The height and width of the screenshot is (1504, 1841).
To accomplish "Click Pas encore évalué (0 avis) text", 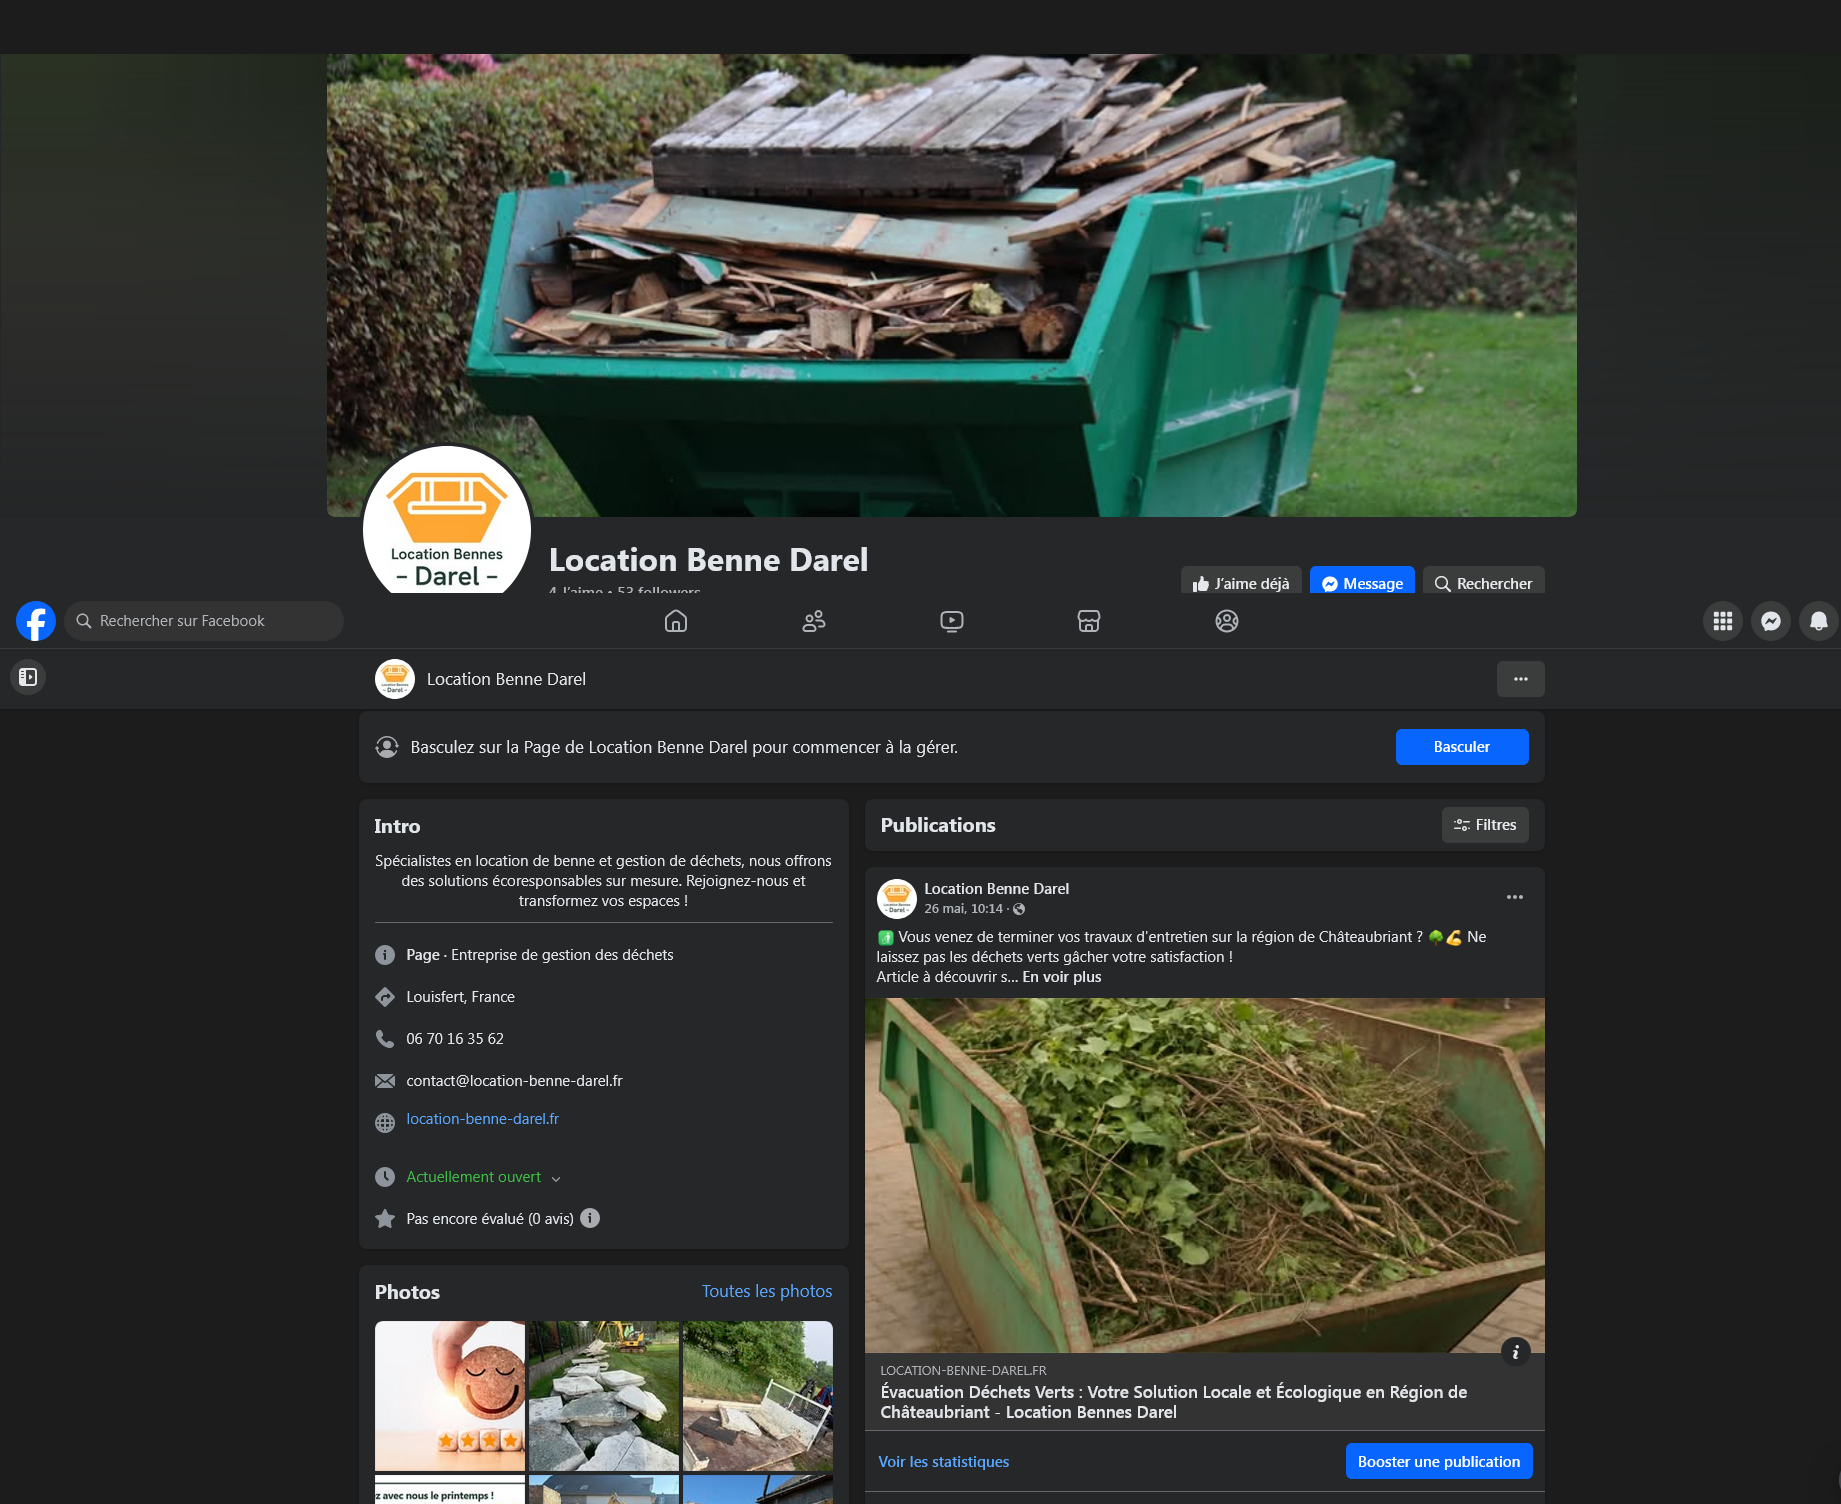I will pos(490,1219).
